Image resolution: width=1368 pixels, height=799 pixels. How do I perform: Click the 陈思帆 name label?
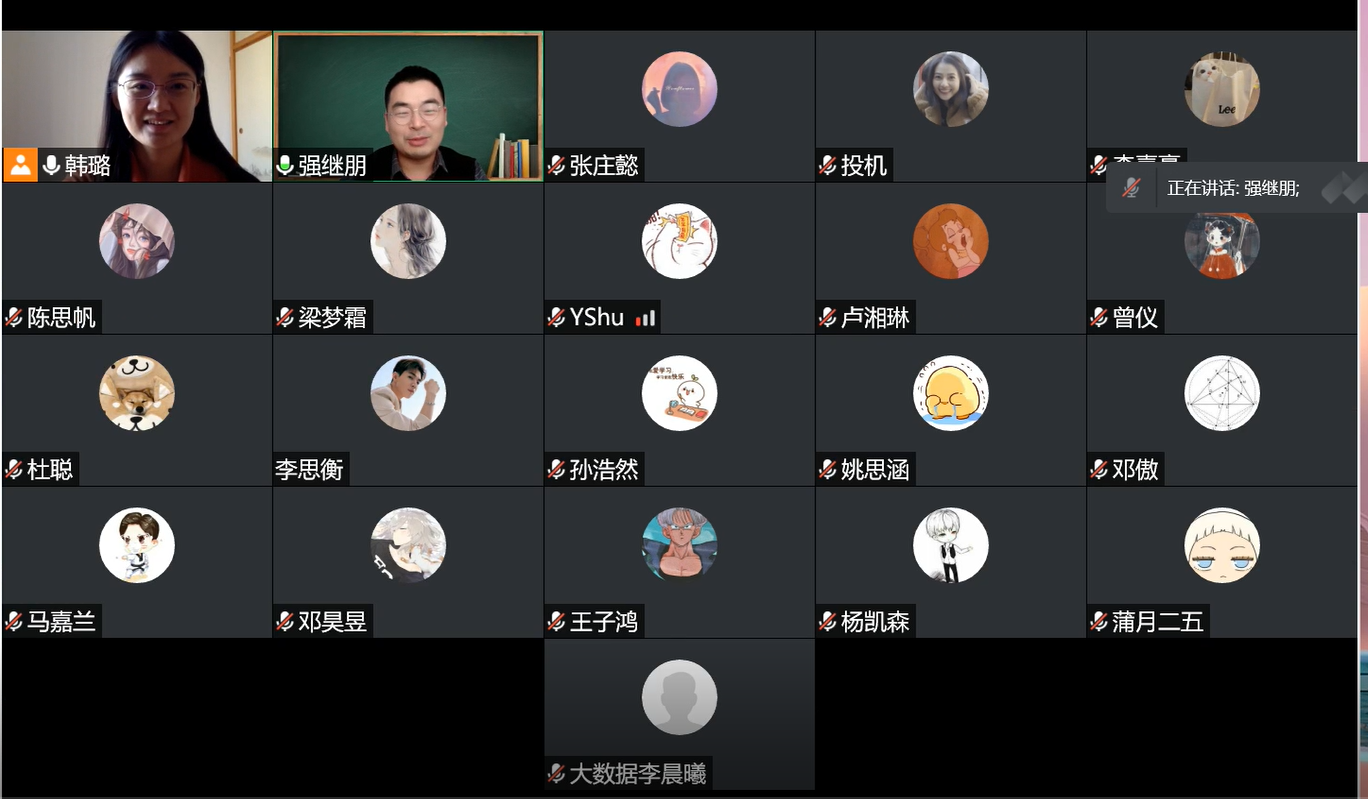(x=62, y=318)
